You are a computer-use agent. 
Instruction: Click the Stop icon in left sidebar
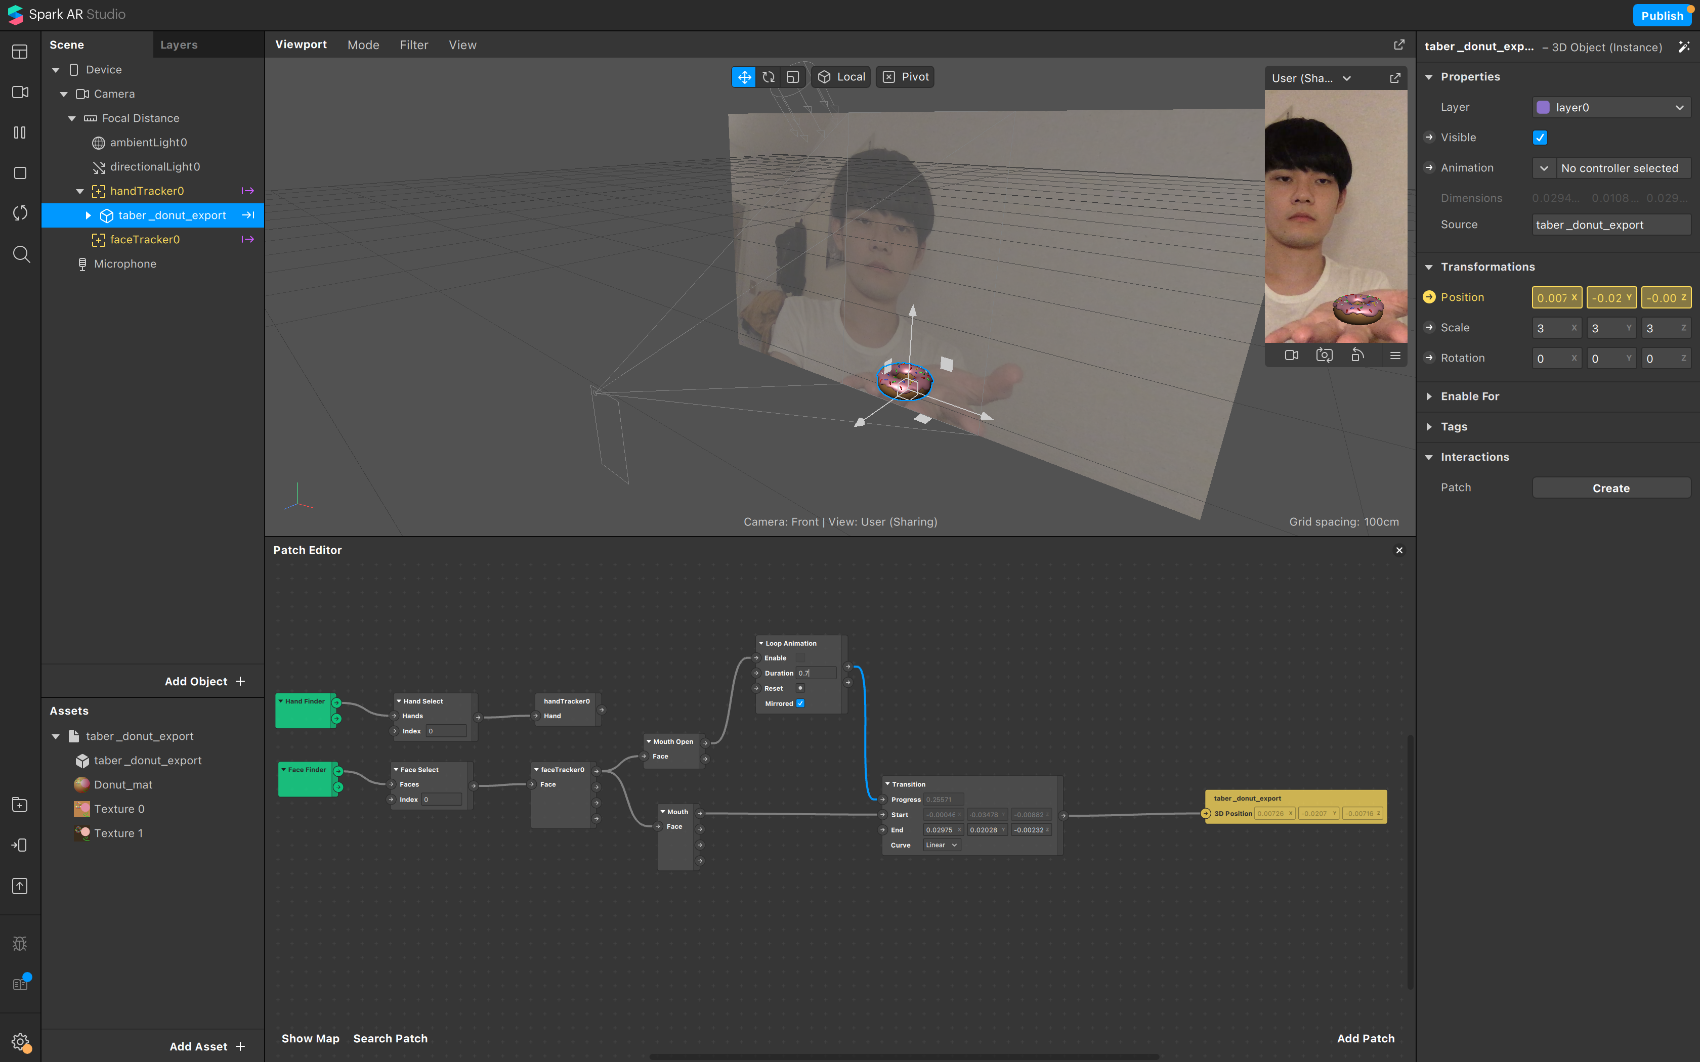point(20,173)
